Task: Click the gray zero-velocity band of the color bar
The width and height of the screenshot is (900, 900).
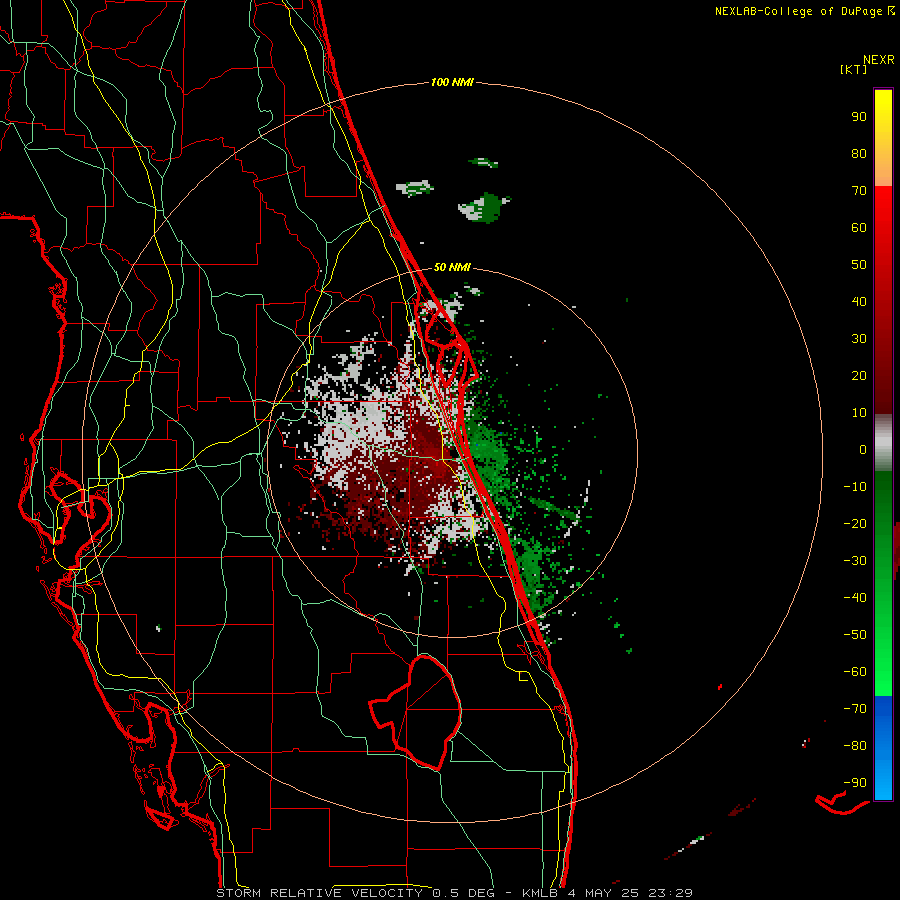Action: coord(883,443)
